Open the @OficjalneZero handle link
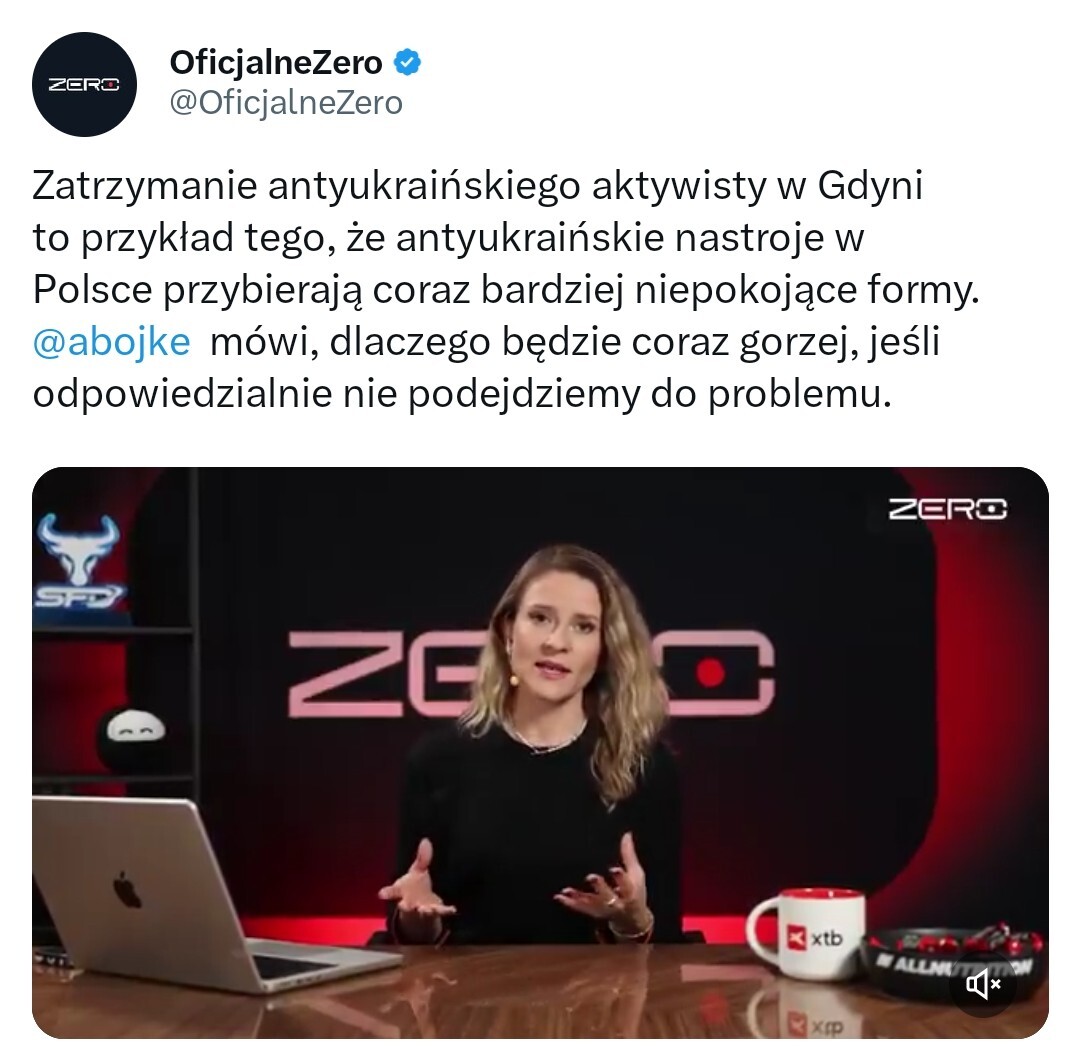Screen dimensions: 1080x1057 (286, 103)
